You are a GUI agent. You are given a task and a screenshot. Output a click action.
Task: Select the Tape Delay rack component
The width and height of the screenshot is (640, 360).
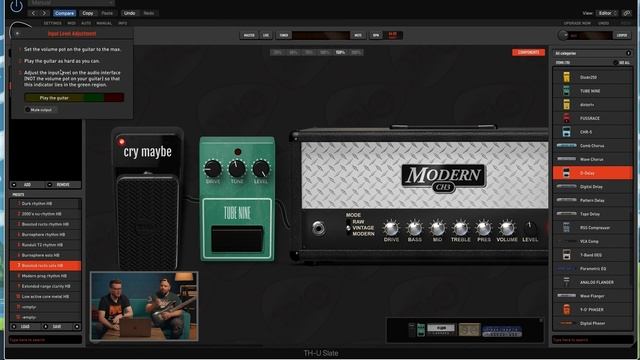592,214
